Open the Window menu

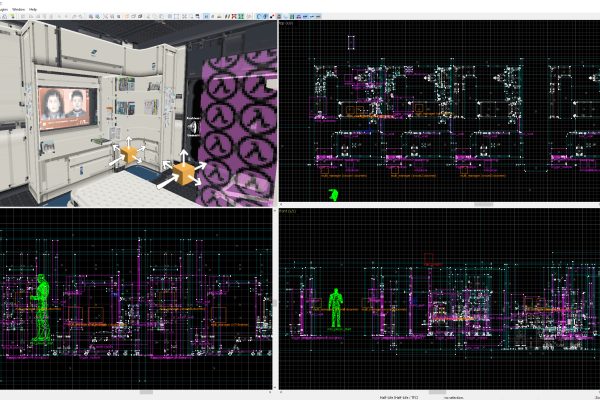click(18, 9)
